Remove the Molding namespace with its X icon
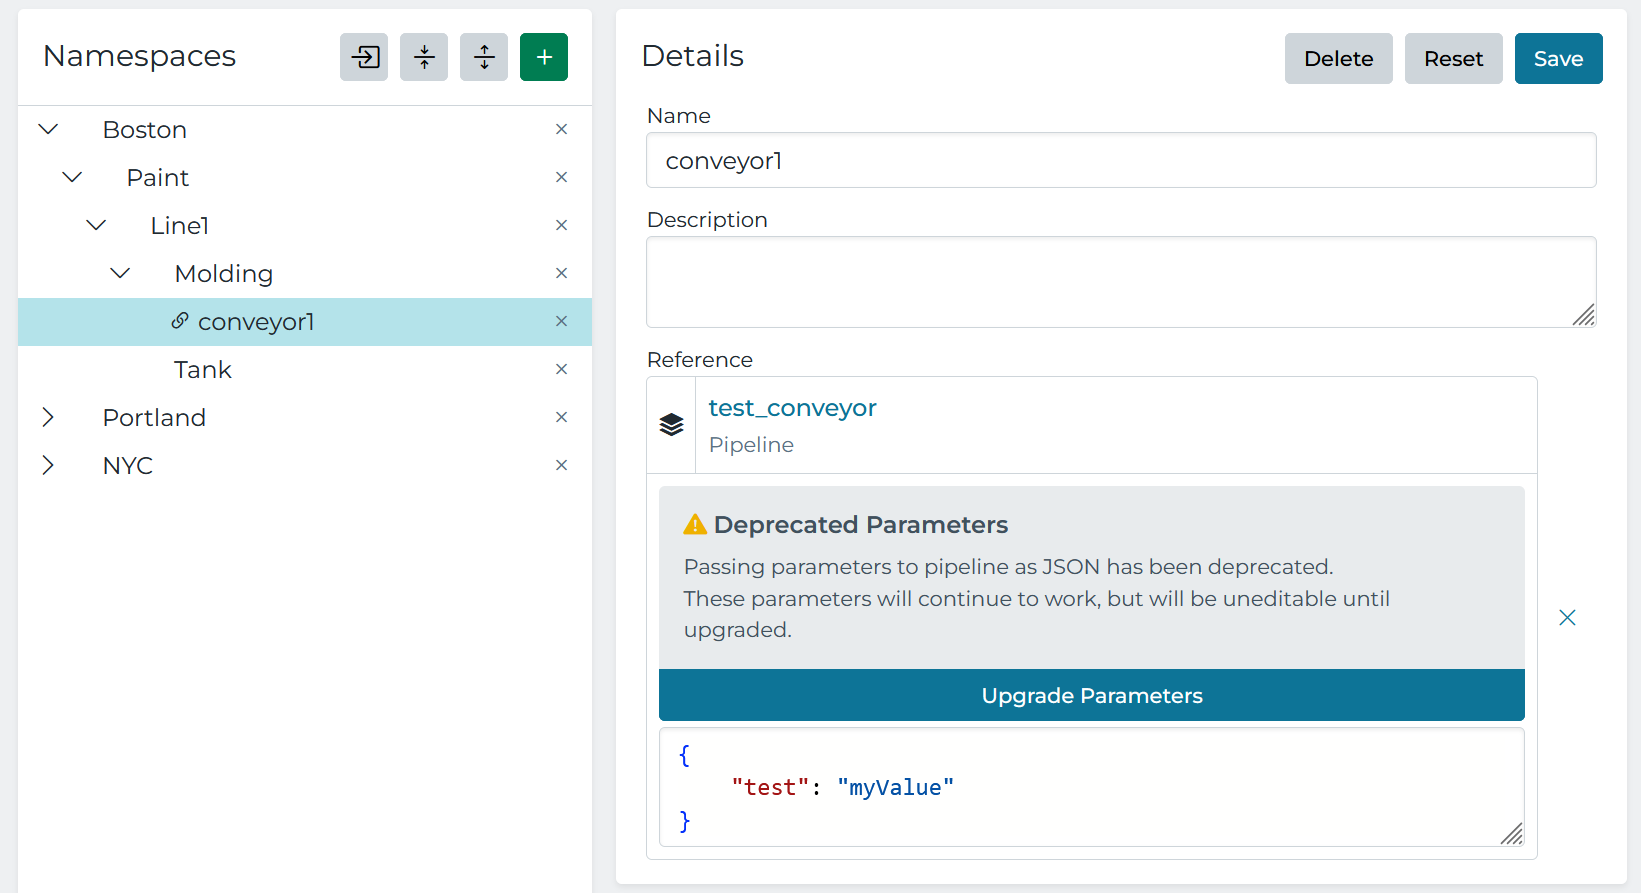This screenshot has width=1641, height=893. point(562,273)
